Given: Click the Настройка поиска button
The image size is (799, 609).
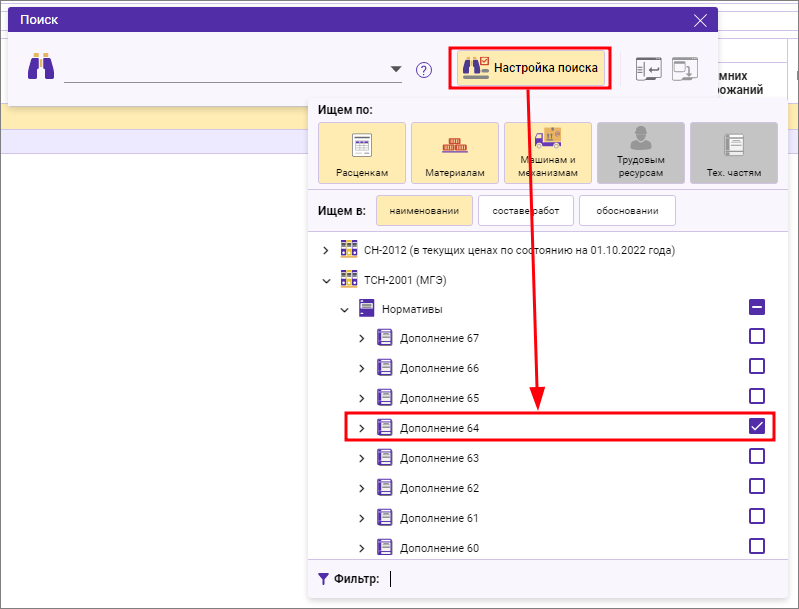Looking at the screenshot, I should pos(531,68).
